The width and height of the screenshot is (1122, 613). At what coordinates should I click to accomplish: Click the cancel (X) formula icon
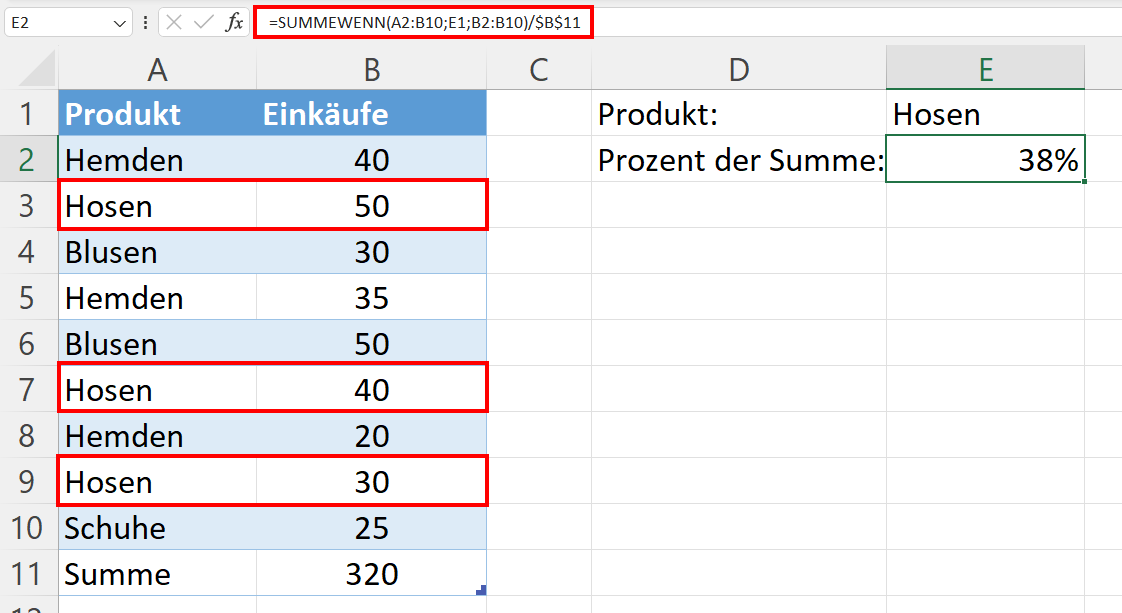[174, 23]
